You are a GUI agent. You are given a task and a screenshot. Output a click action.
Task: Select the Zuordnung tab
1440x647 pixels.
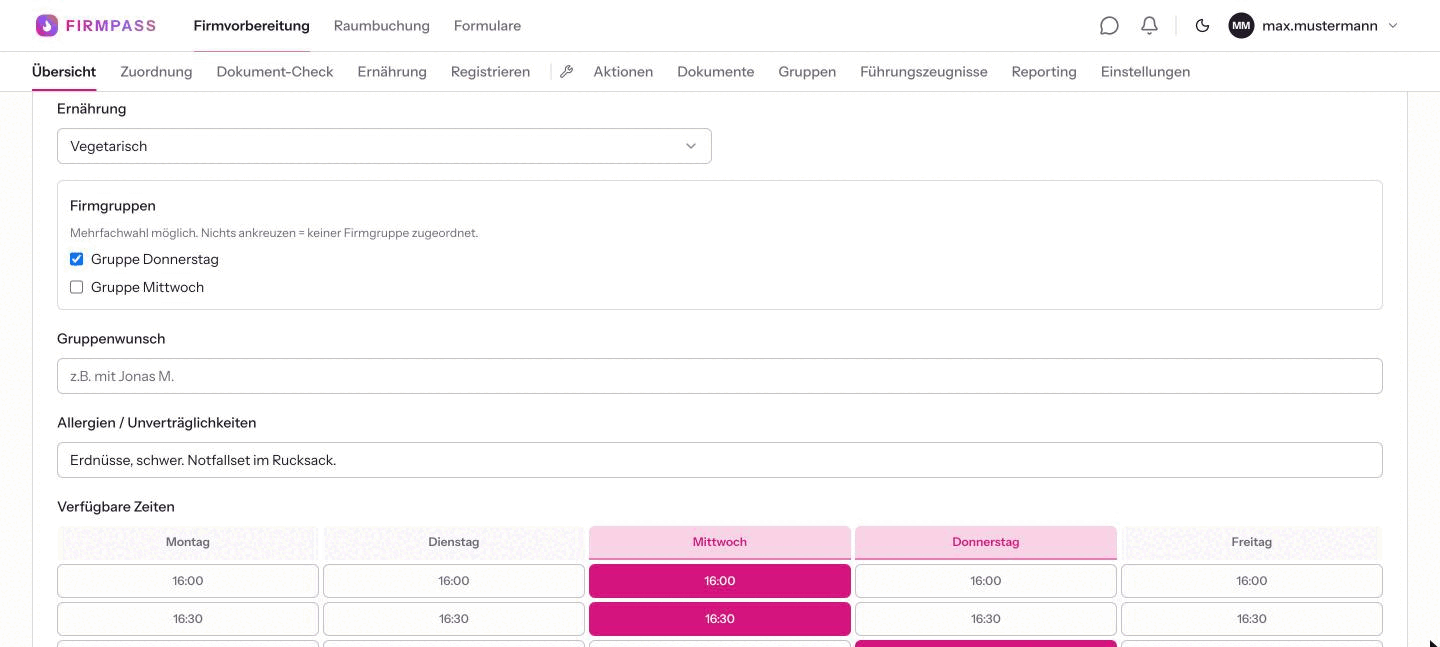tap(156, 72)
